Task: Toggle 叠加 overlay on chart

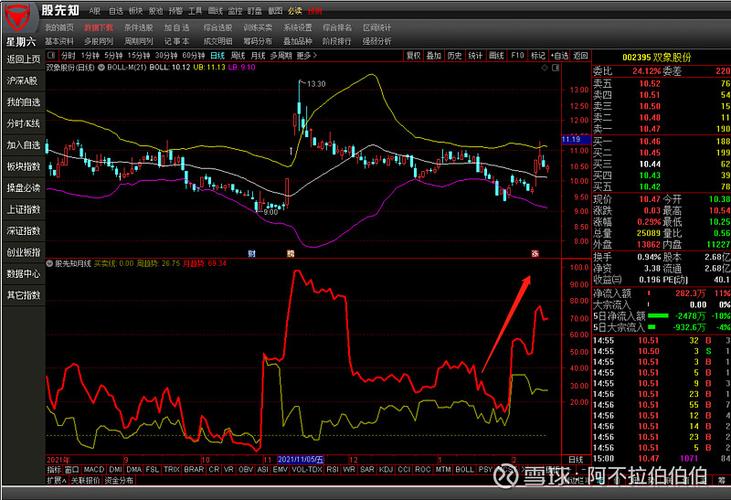Action: [x=434, y=56]
